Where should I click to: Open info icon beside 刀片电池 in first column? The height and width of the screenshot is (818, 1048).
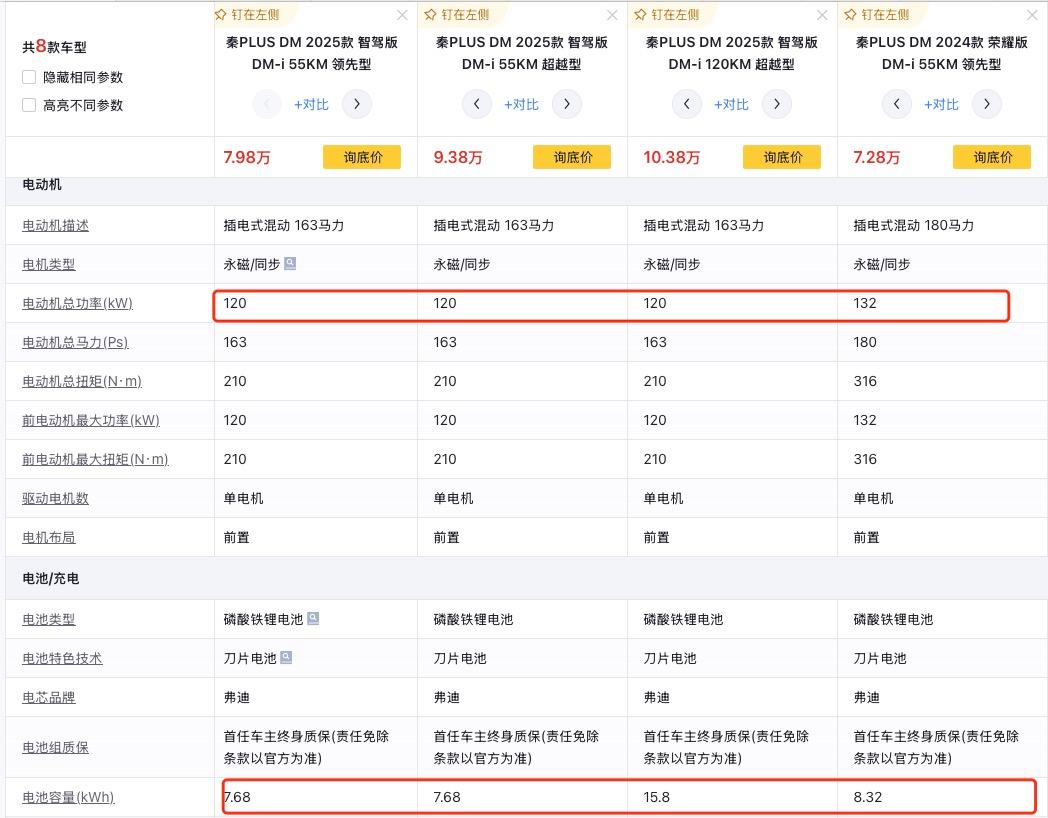tap(286, 657)
